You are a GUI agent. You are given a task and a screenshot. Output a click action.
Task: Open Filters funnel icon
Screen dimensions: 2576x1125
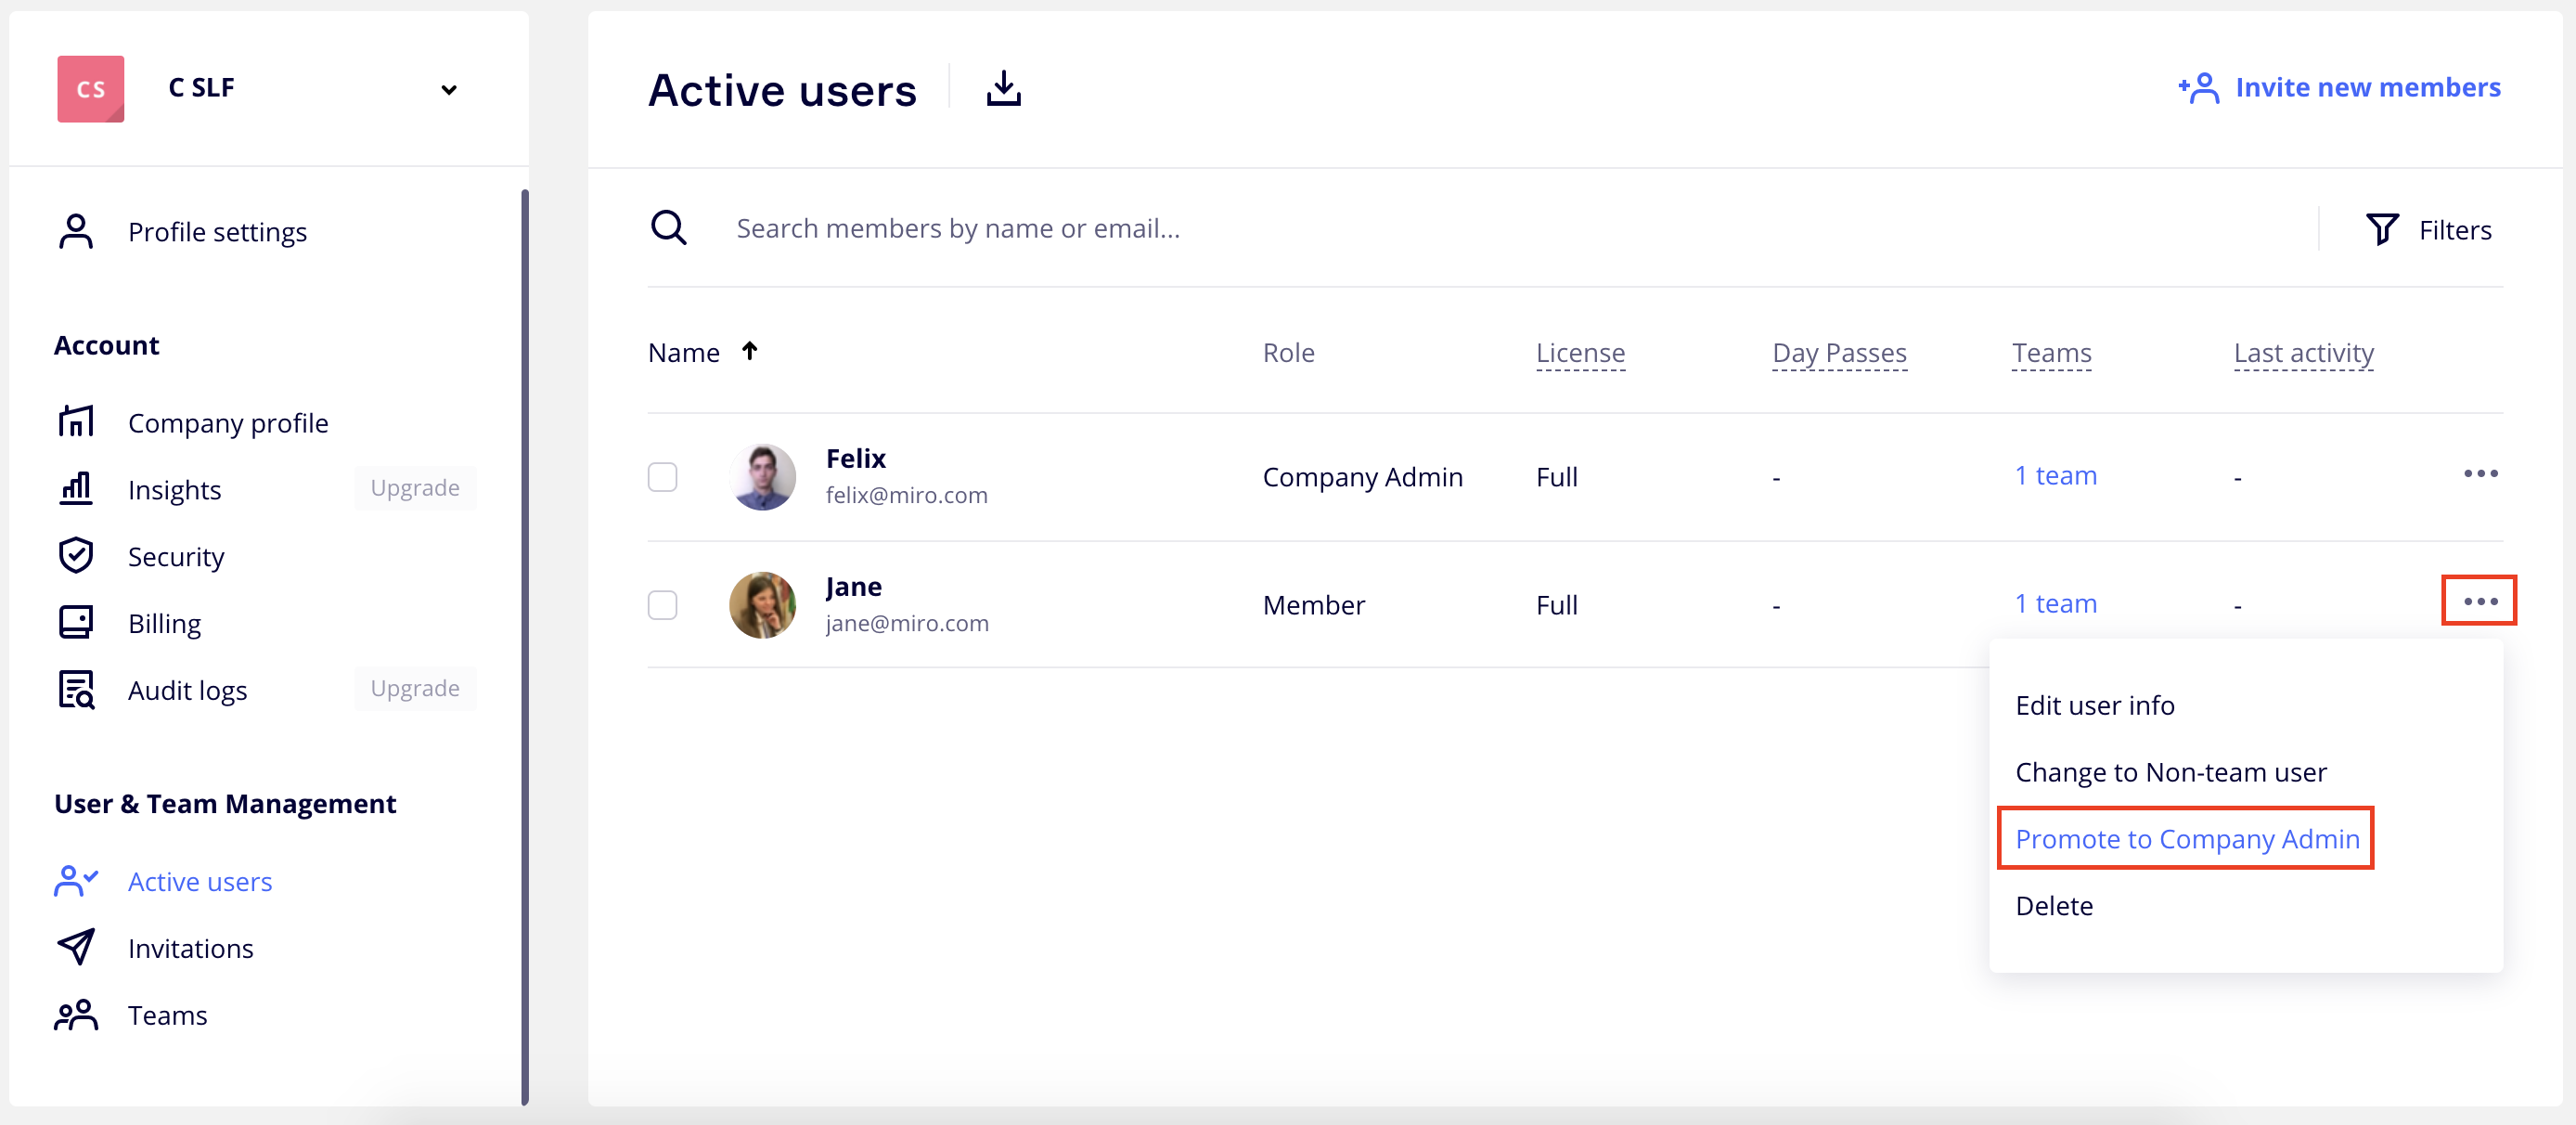coord(2381,230)
